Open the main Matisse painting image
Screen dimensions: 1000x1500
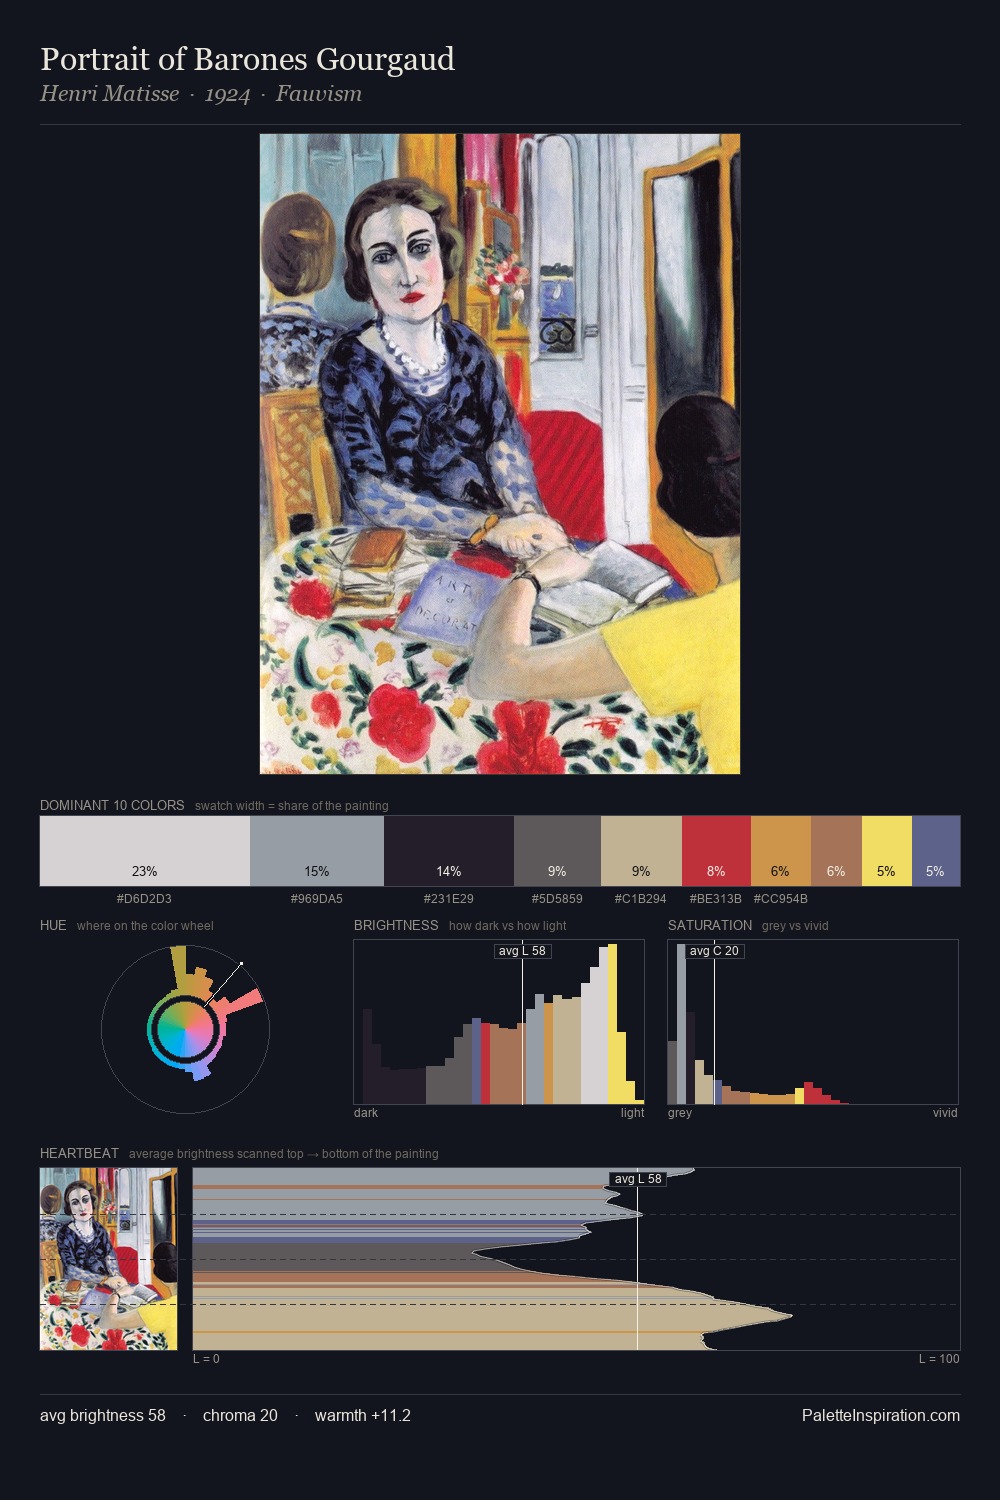500,454
